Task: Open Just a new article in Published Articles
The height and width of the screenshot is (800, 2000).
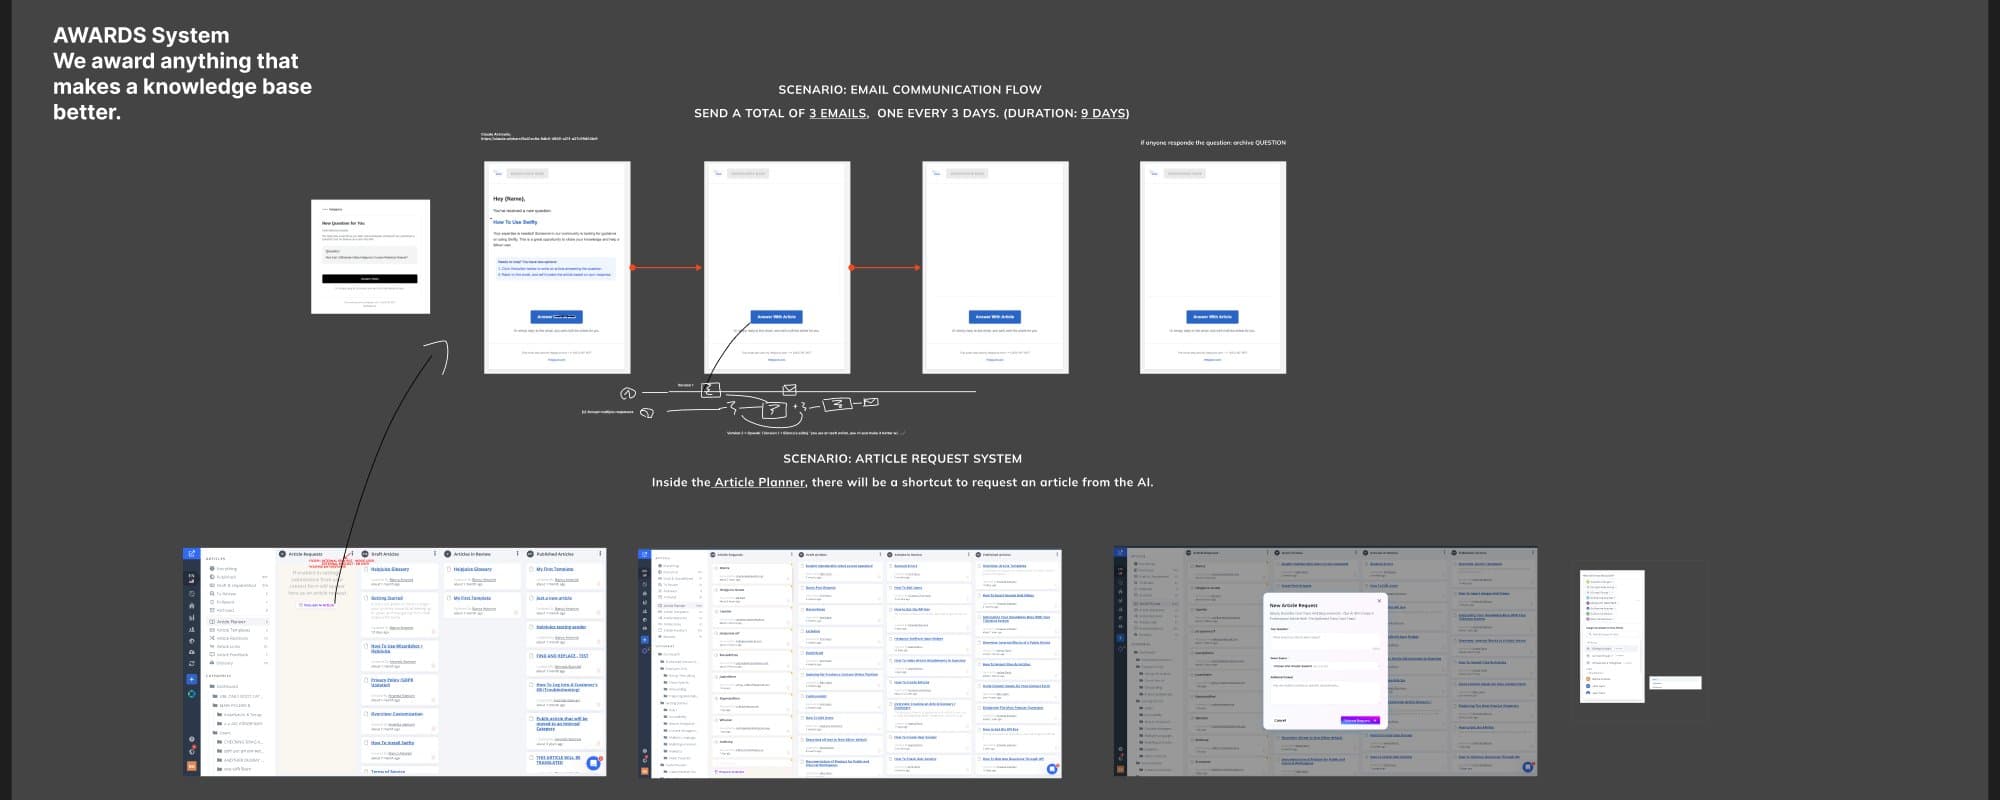Action: click(x=554, y=598)
